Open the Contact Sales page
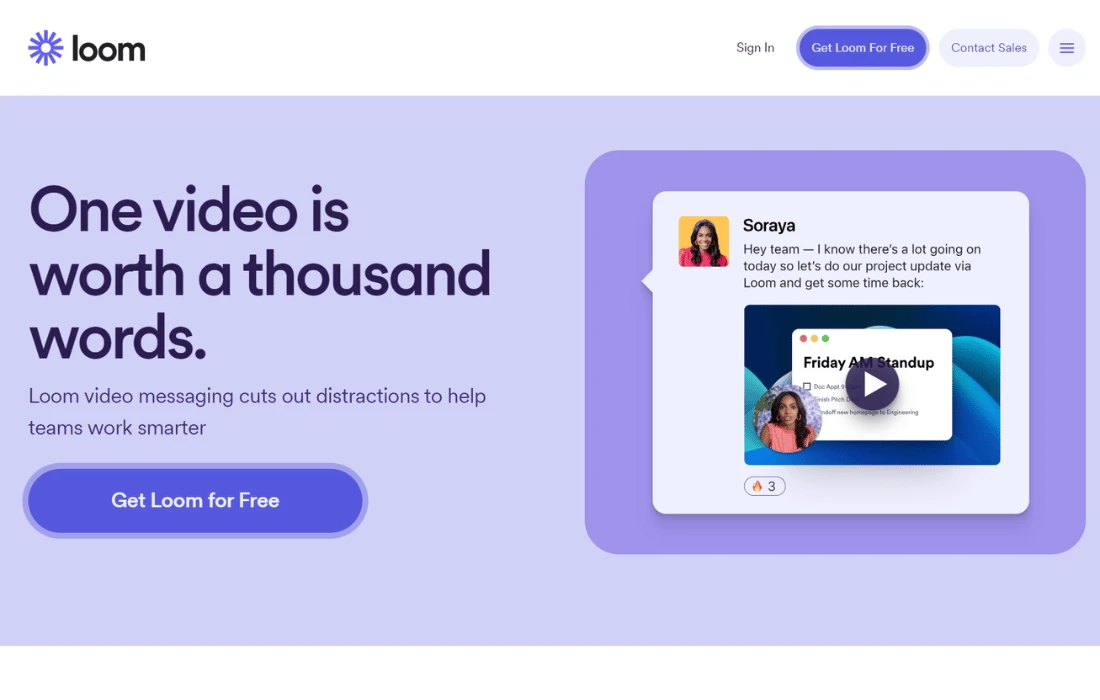Screen dimensions: 1100x700 [988, 48]
